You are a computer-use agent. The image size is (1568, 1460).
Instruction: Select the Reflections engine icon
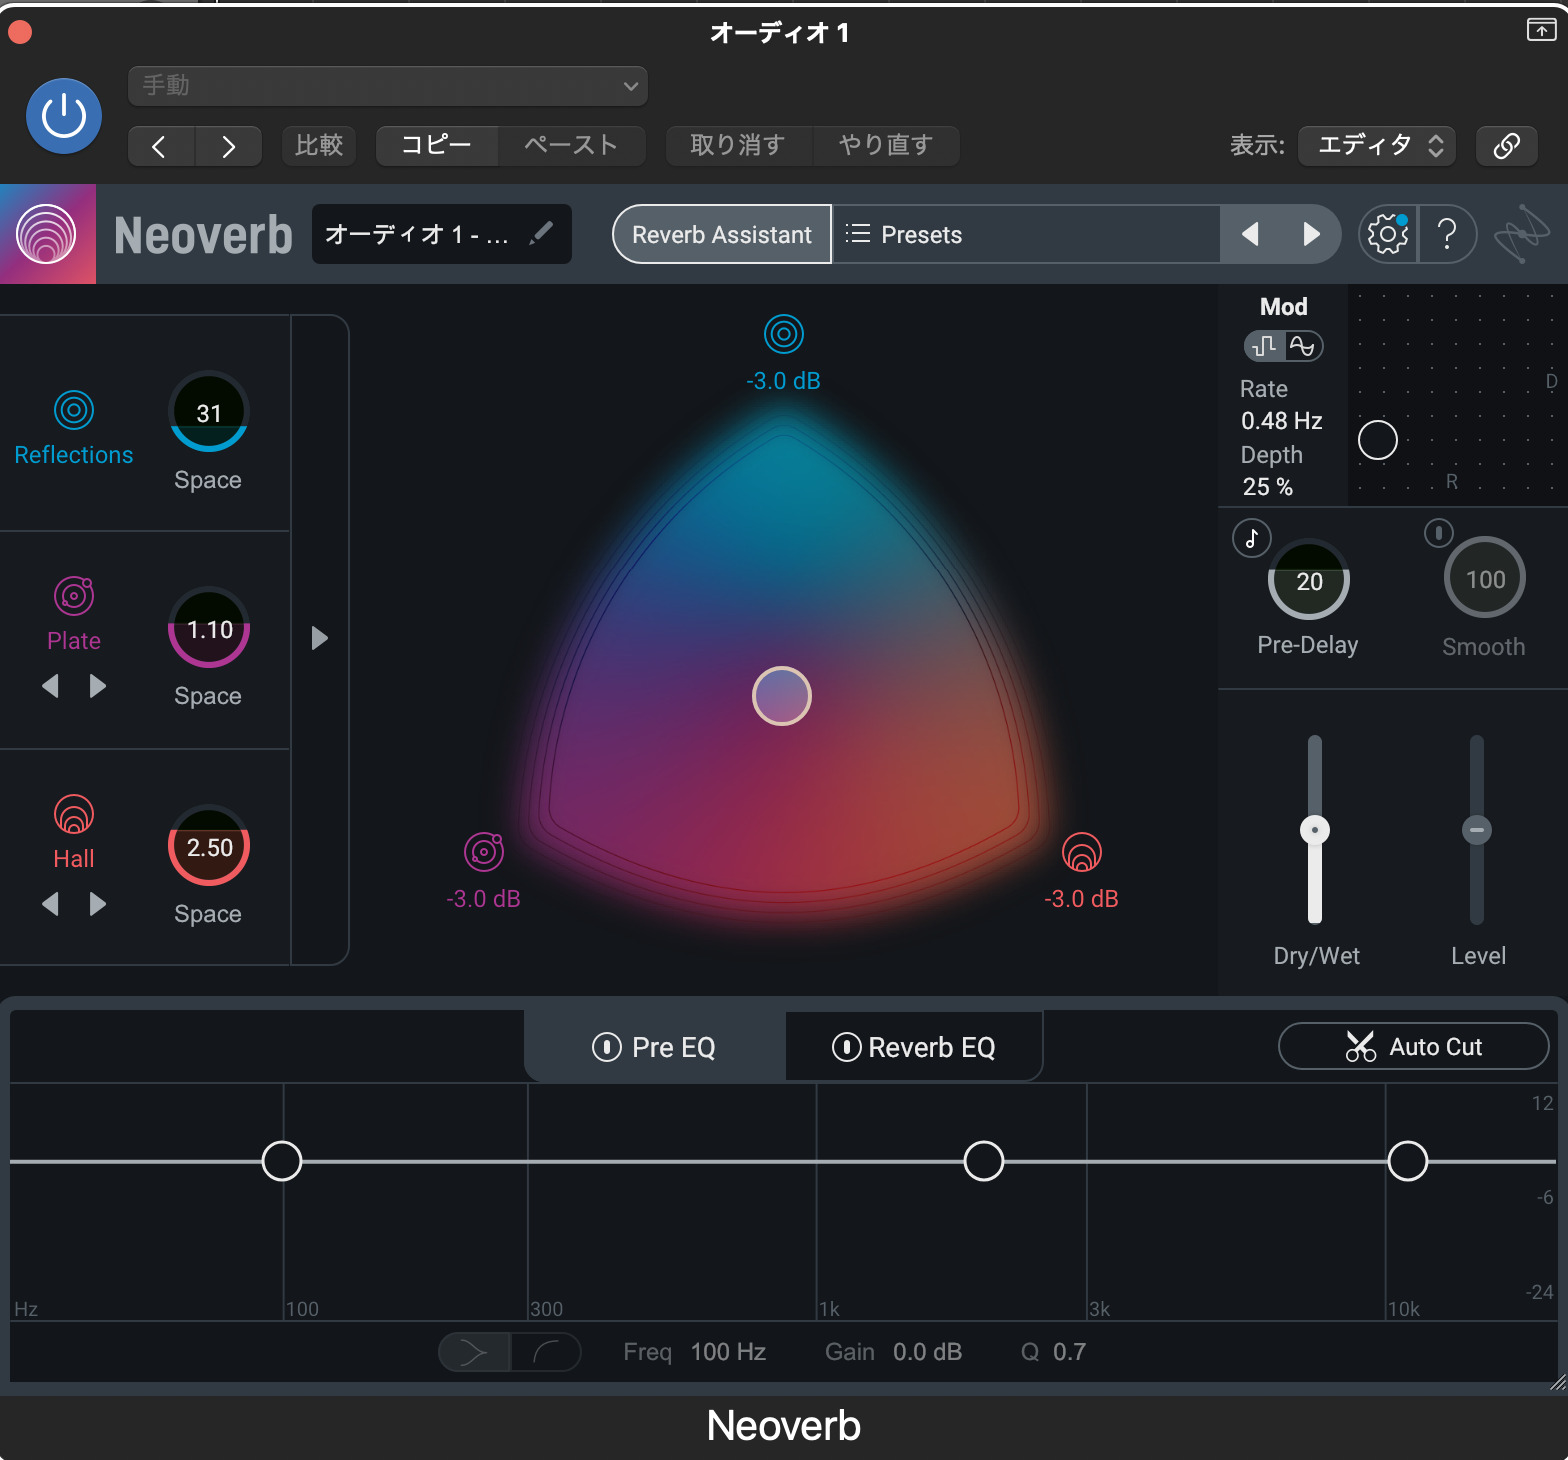click(74, 410)
